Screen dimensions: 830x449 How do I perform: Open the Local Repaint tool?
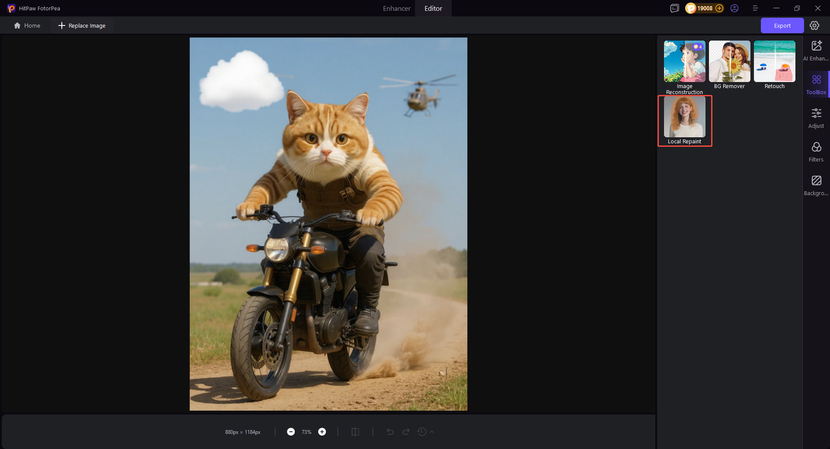pos(684,120)
